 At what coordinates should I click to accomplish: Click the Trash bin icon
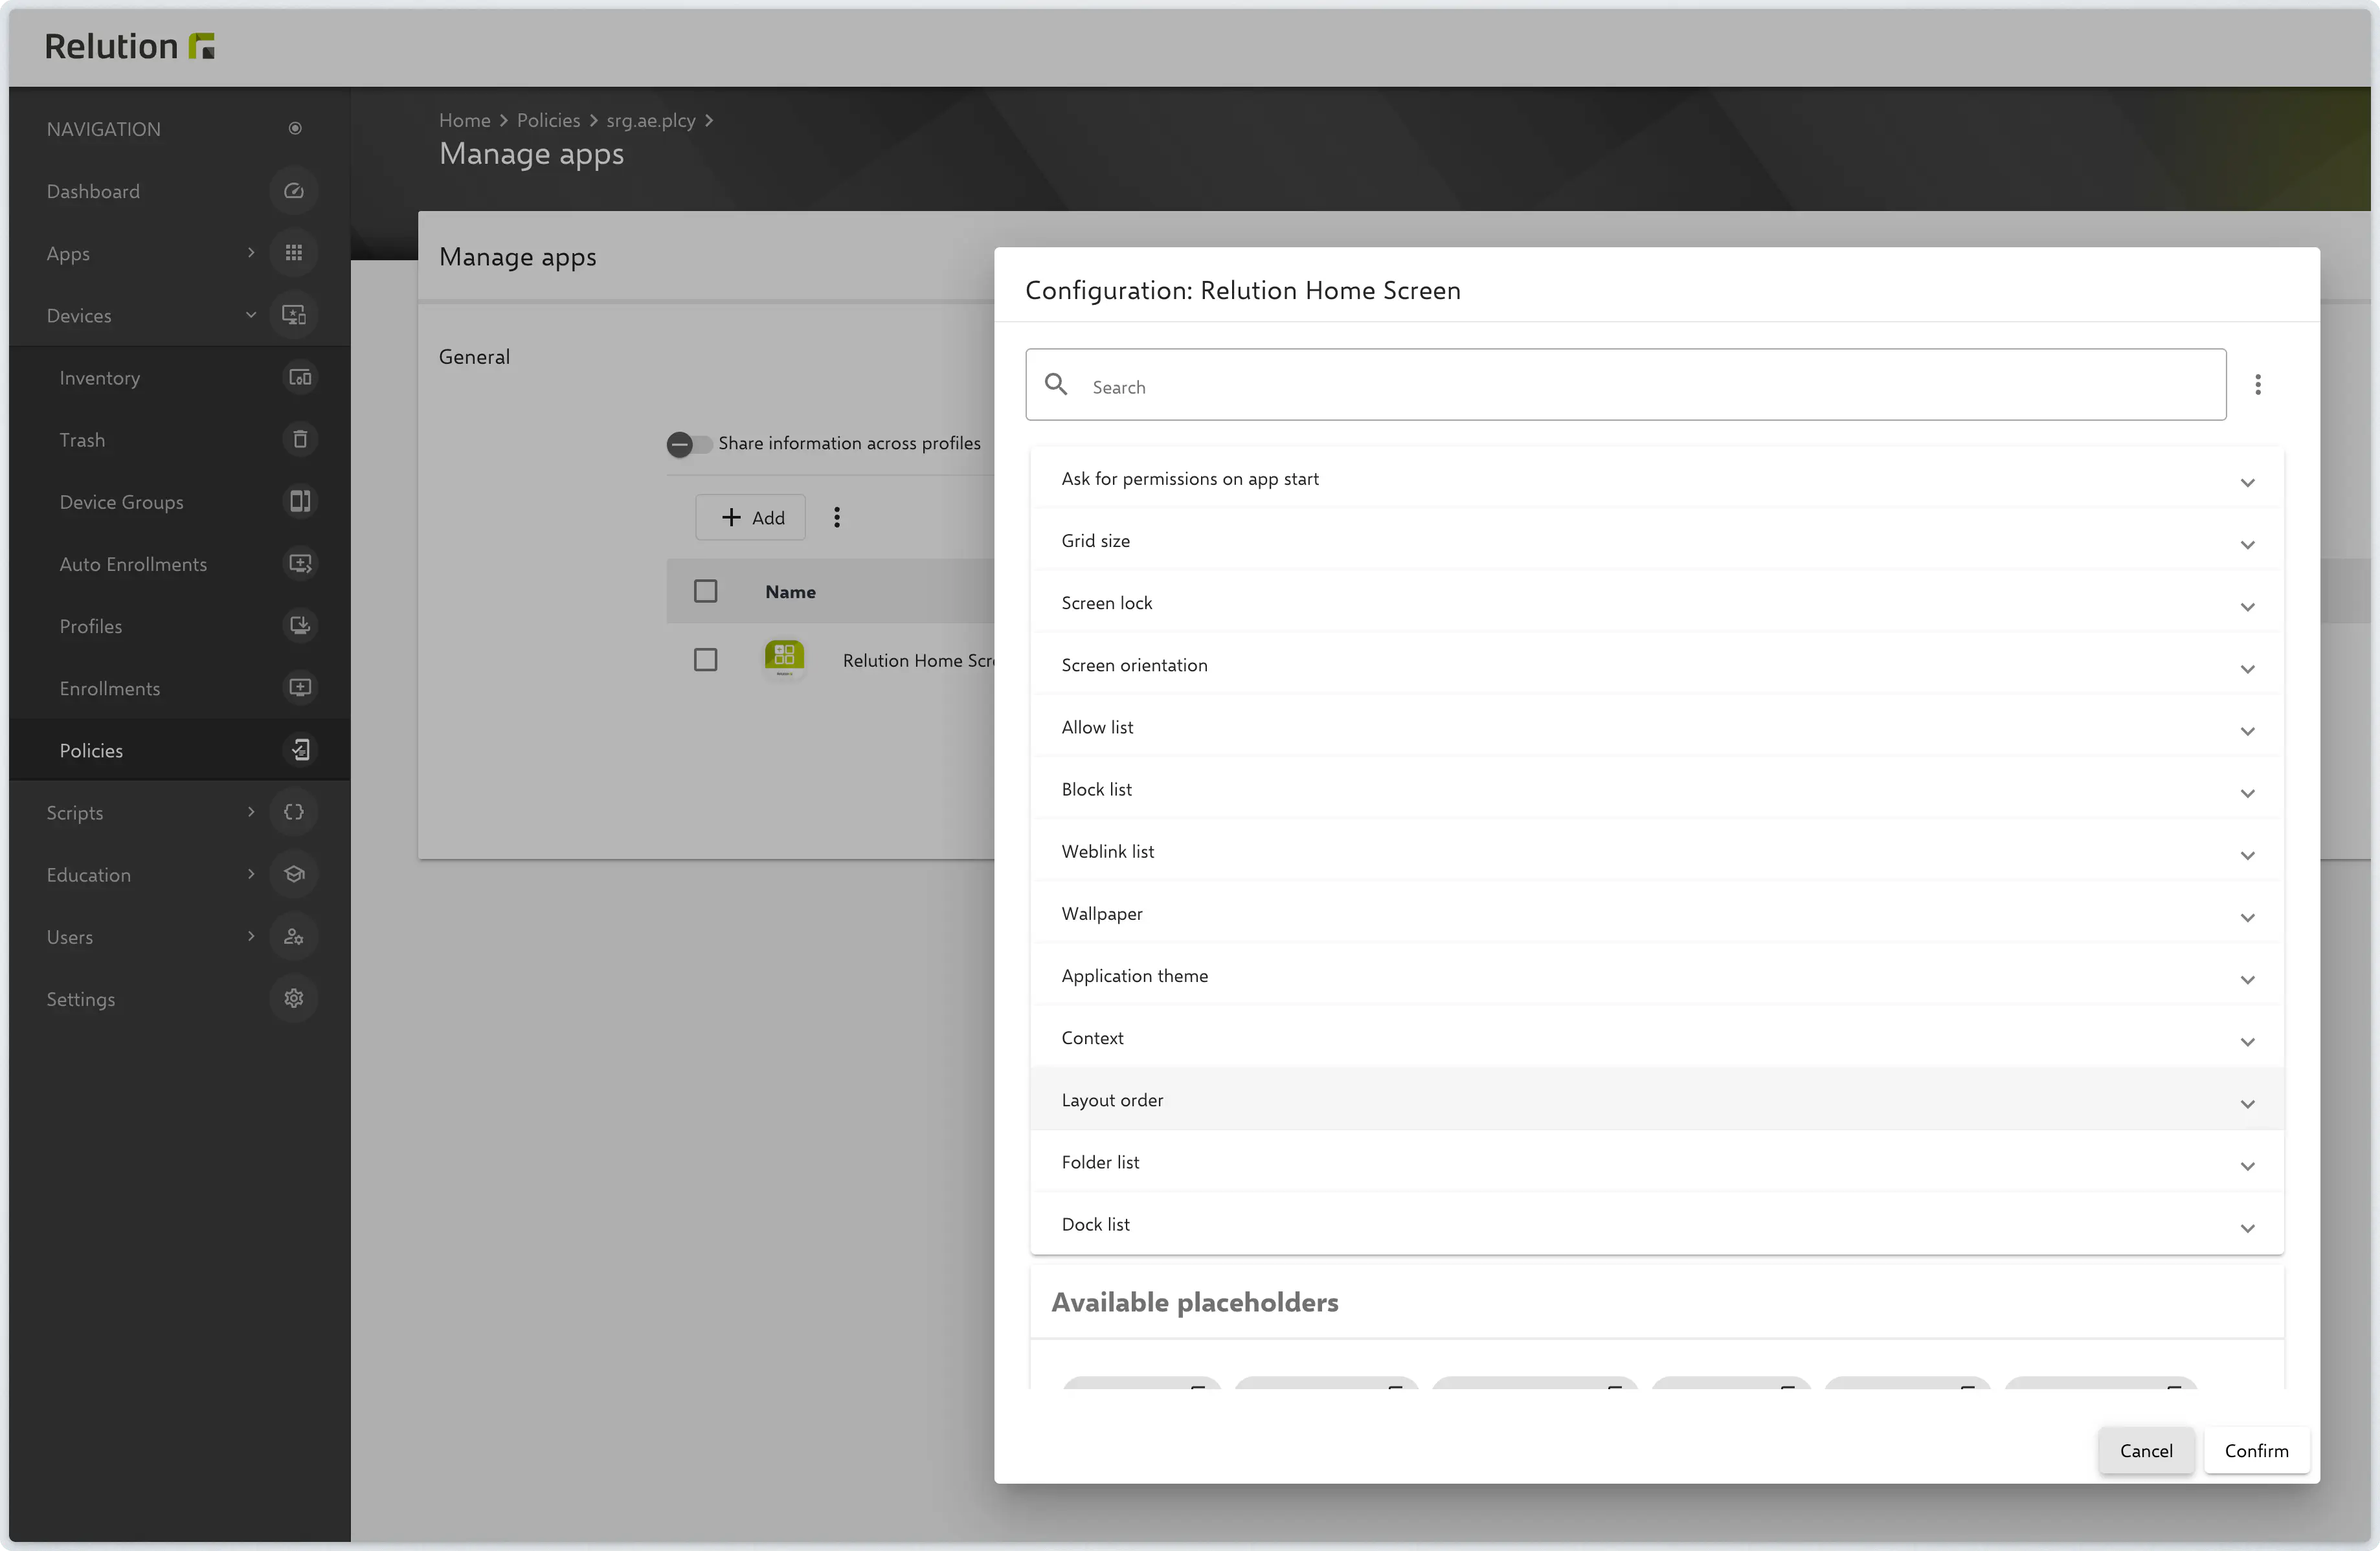299,440
